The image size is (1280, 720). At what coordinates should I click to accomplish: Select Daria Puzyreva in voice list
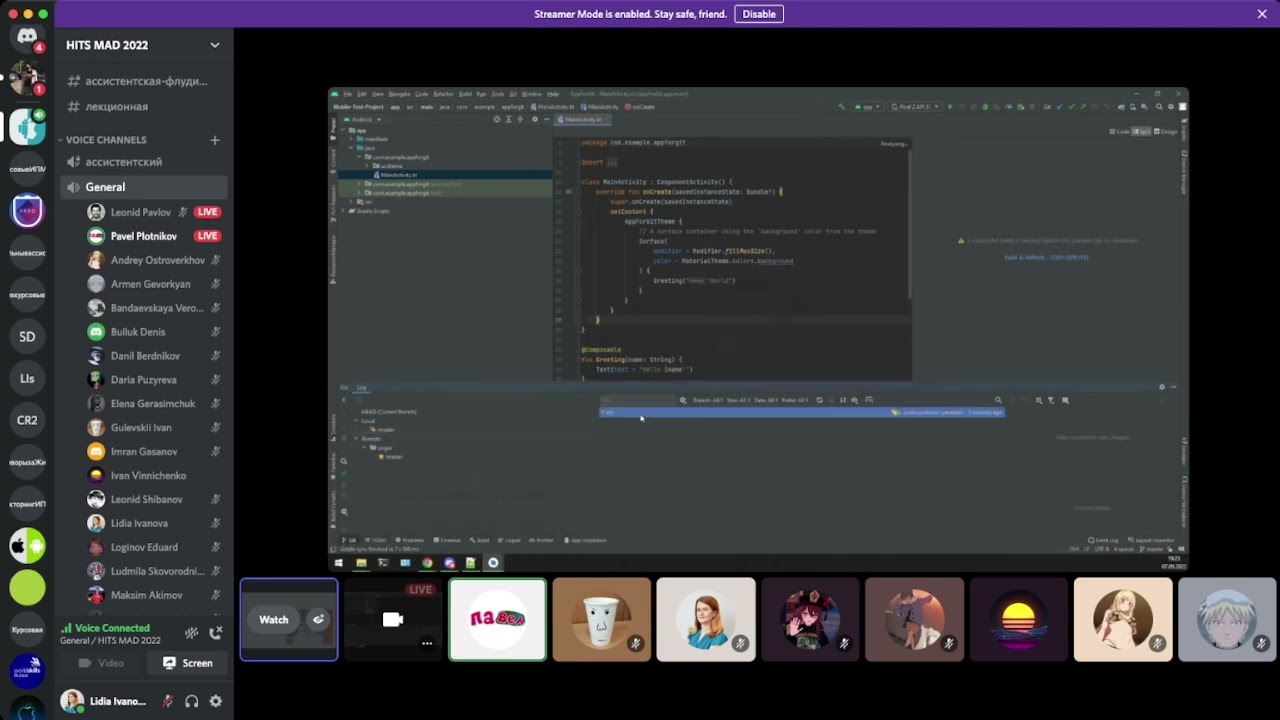[155, 380]
